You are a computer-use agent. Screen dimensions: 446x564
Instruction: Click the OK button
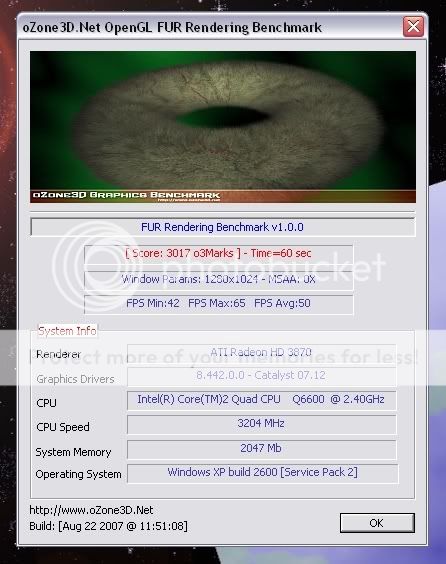pyautogui.click(x=377, y=523)
